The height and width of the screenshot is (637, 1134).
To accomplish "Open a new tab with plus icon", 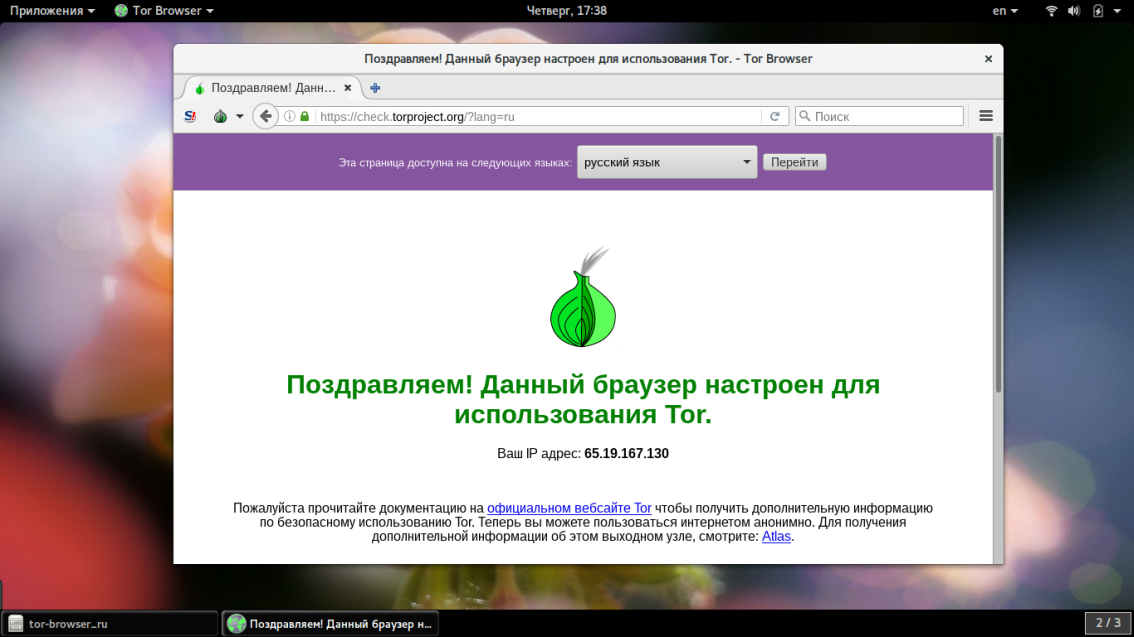I will tap(375, 88).
